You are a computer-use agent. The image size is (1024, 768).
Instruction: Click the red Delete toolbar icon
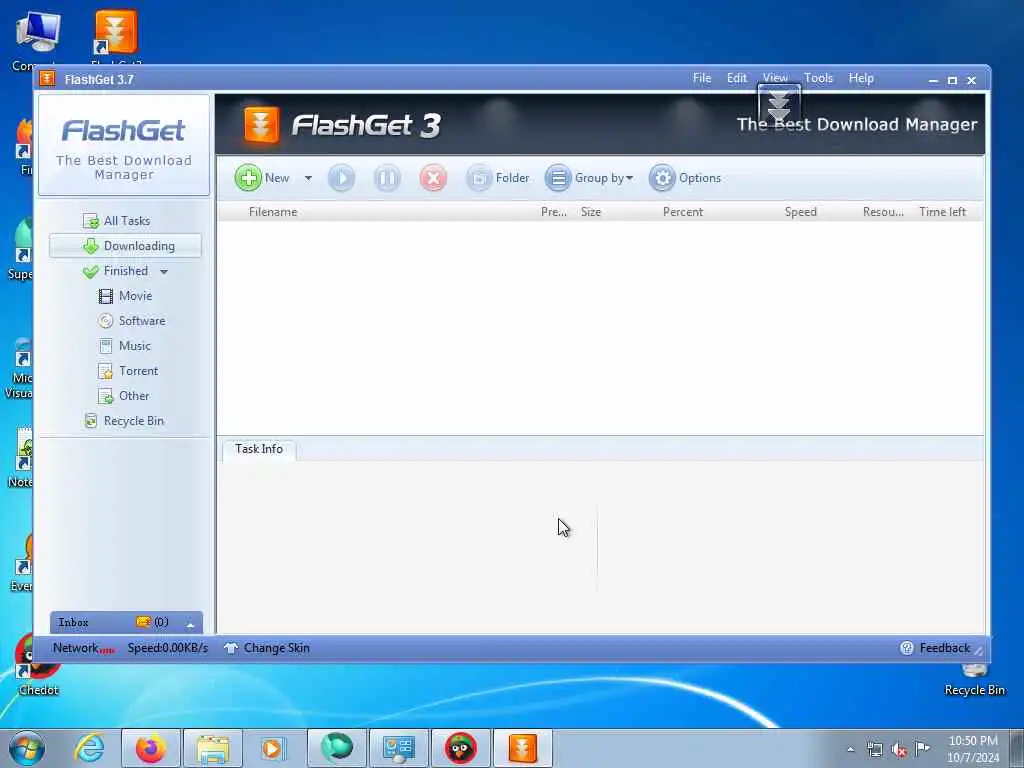(x=433, y=178)
